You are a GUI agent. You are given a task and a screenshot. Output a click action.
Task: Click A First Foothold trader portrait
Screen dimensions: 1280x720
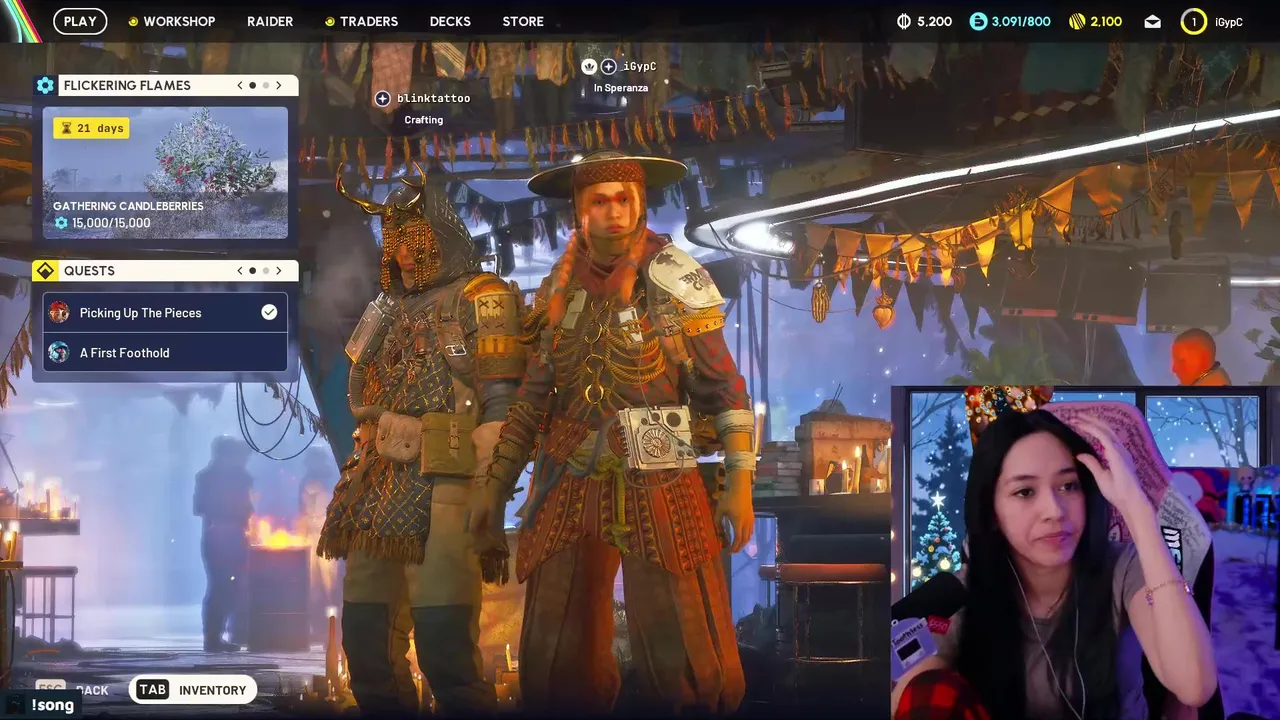[59, 352]
